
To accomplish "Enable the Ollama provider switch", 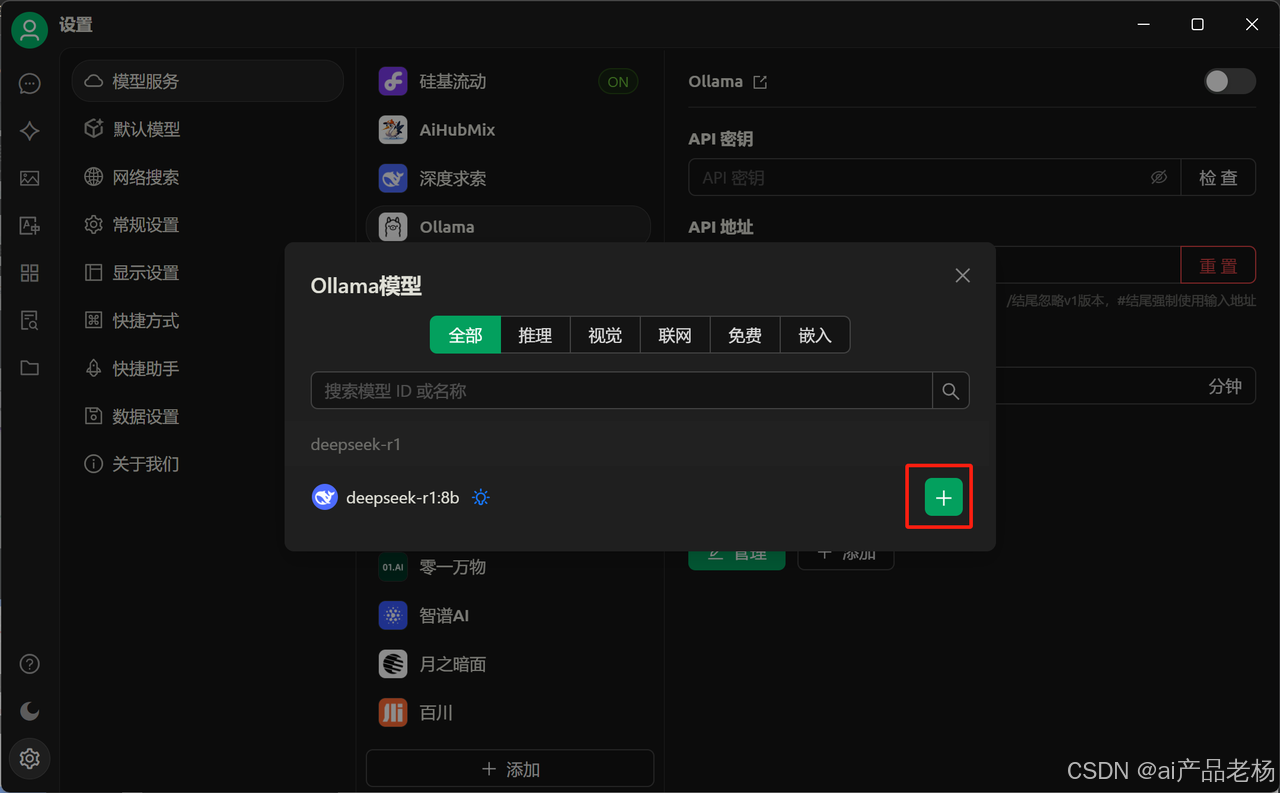I will tap(1229, 81).
